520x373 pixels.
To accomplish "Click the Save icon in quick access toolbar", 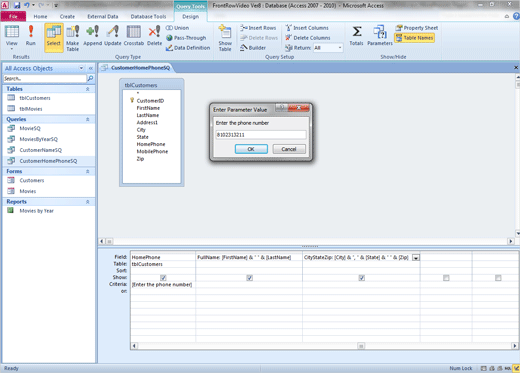I will (x=17, y=5).
